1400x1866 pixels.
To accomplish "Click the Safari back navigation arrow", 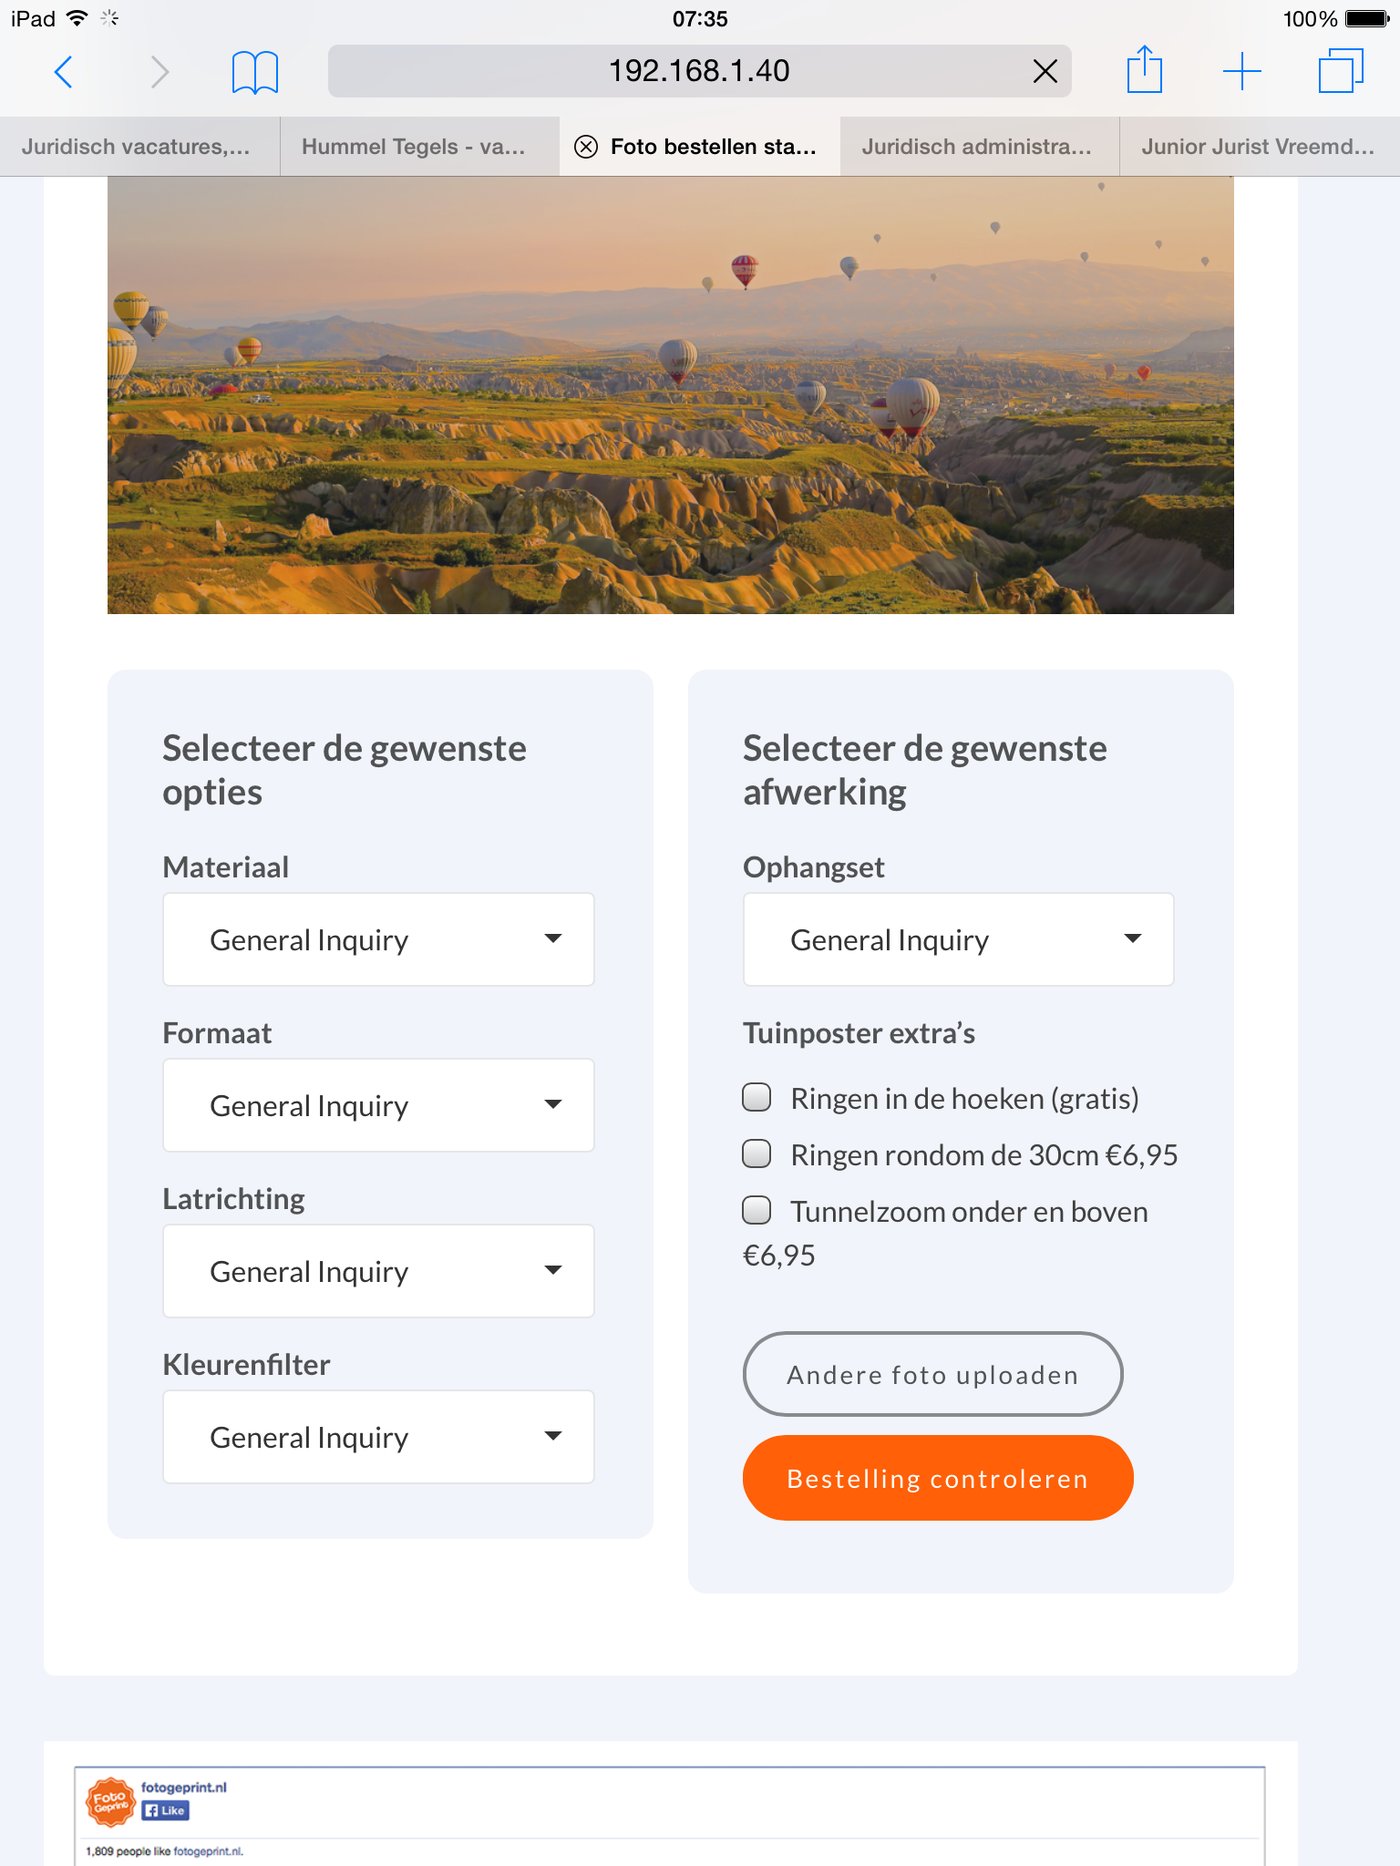I will (64, 71).
